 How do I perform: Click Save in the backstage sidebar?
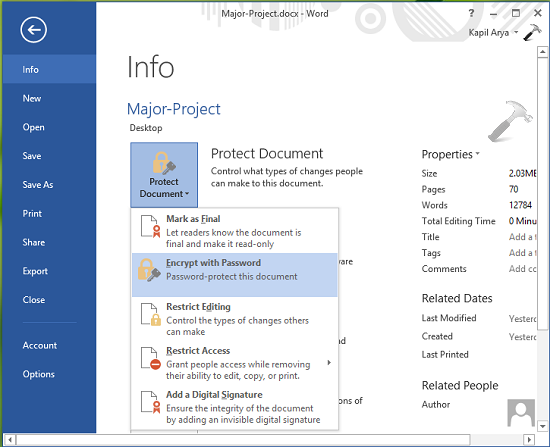[49, 156]
